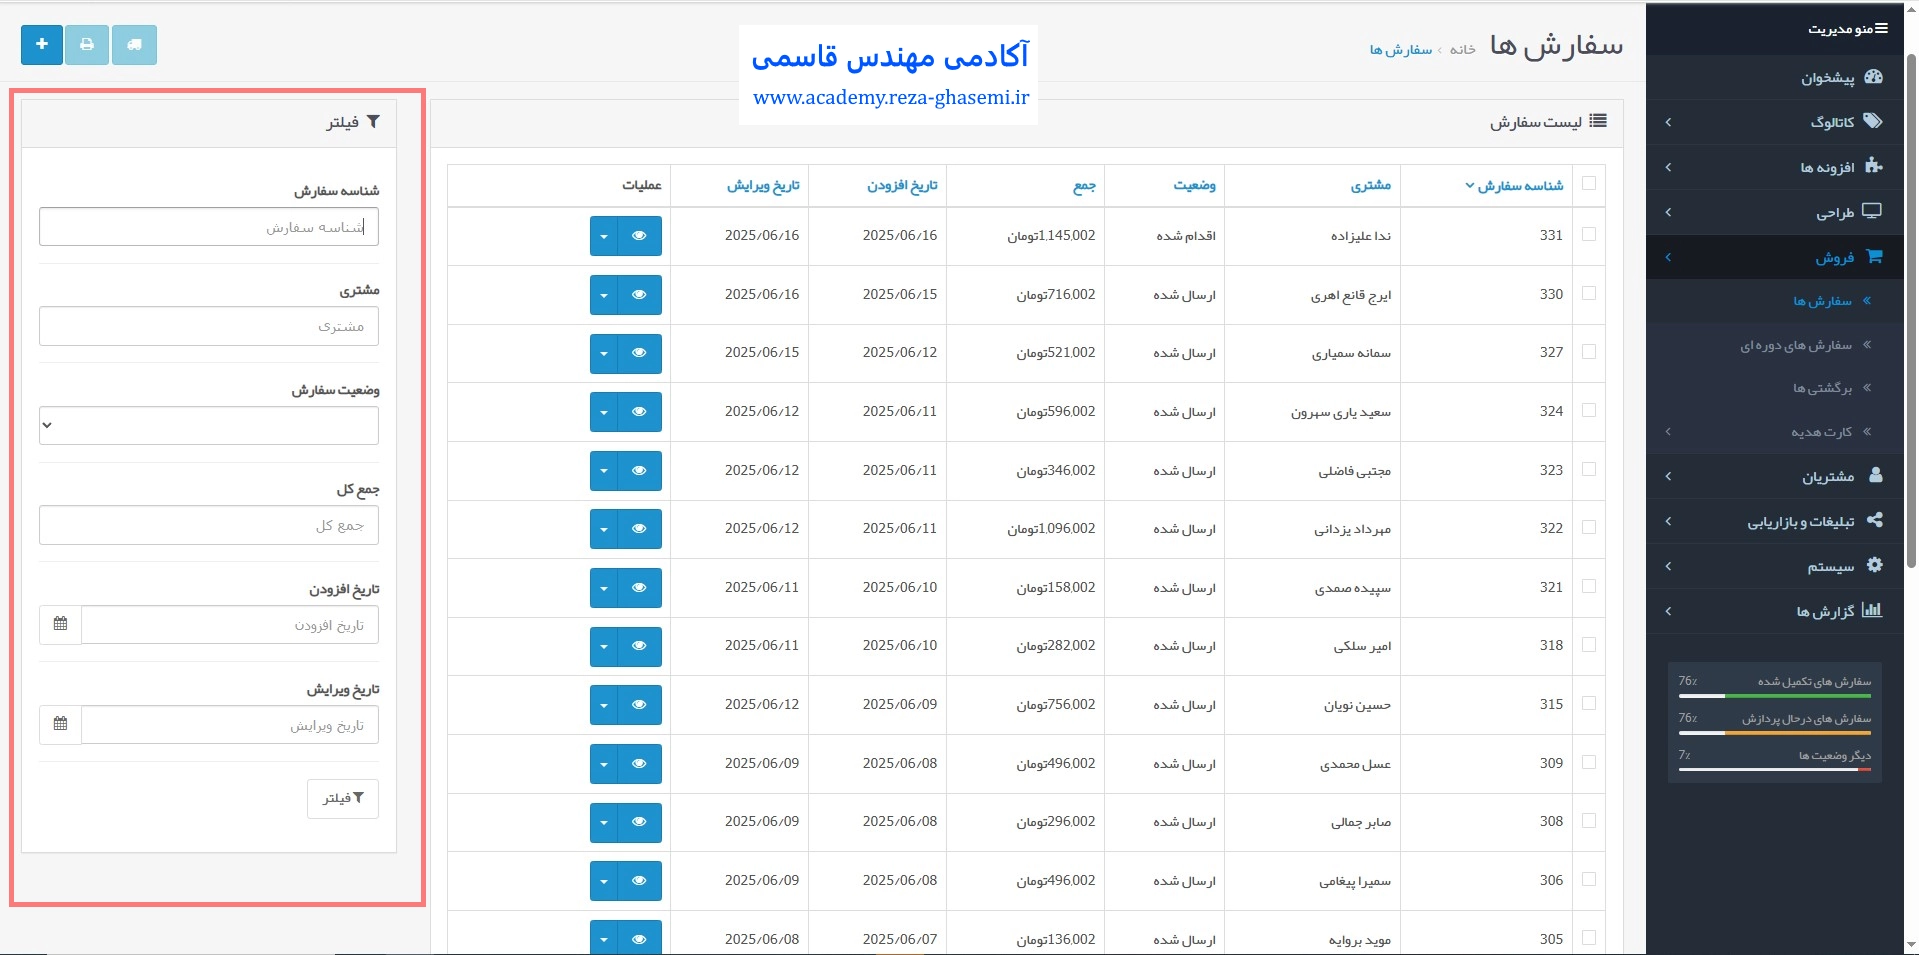This screenshot has height=955, width=1919.
Task: Expand the افزونه ها menu chevron
Action: (1668, 167)
